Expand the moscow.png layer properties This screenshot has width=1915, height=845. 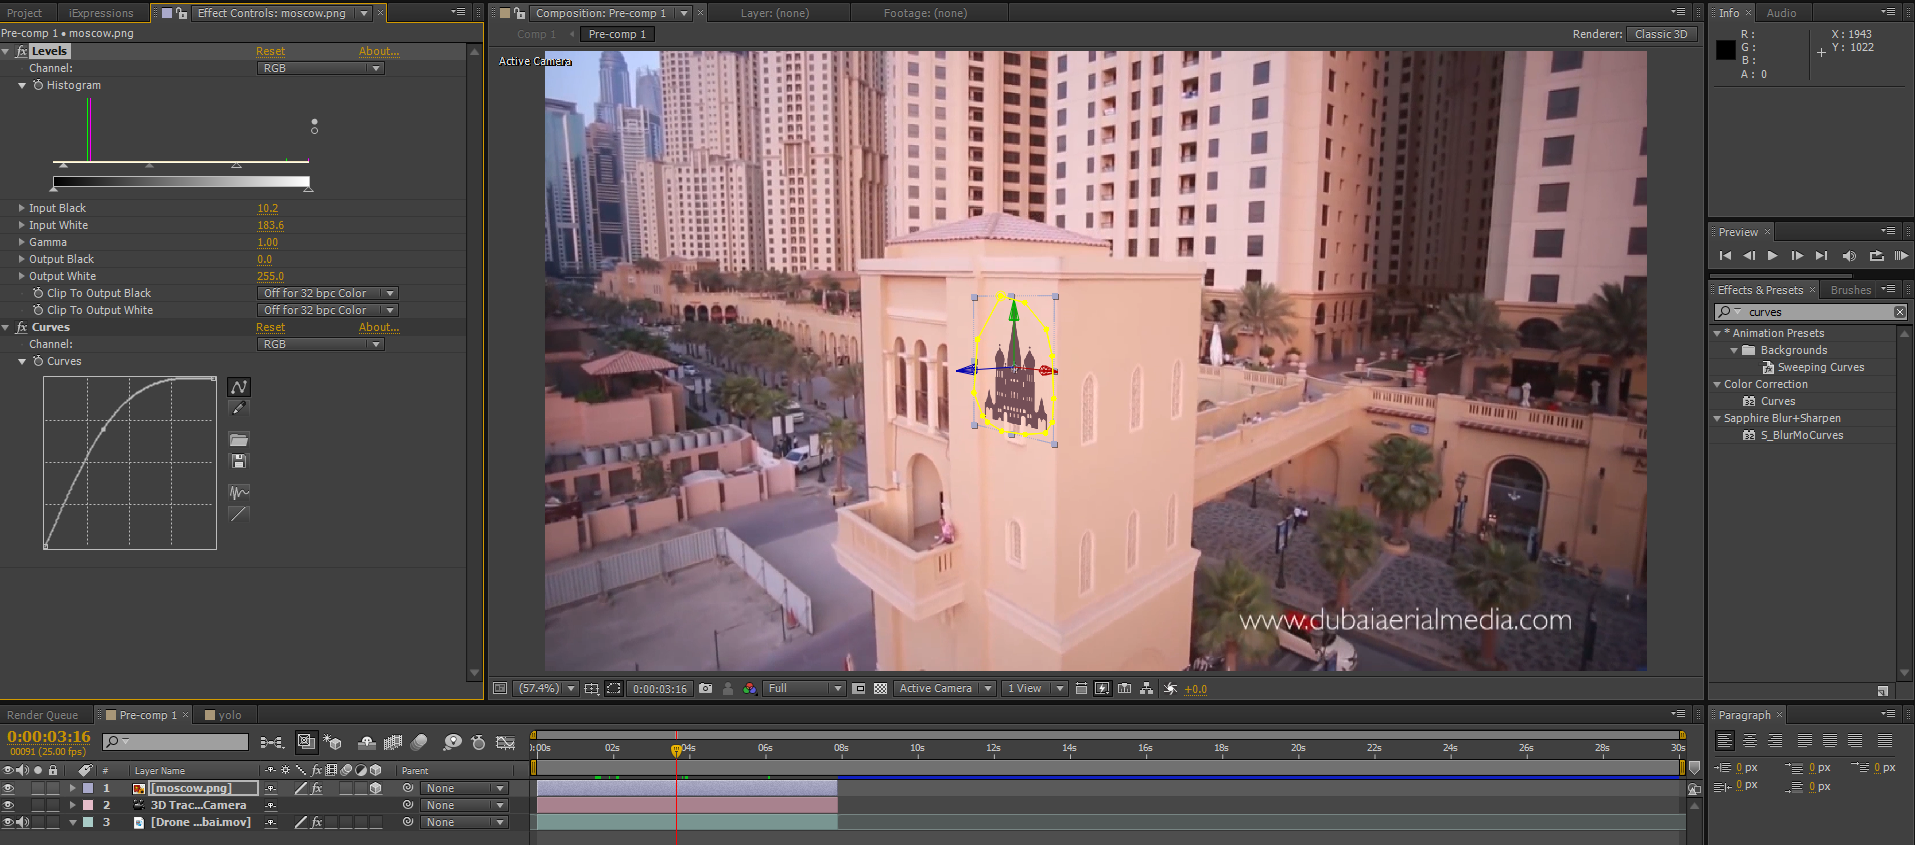click(72, 788)
